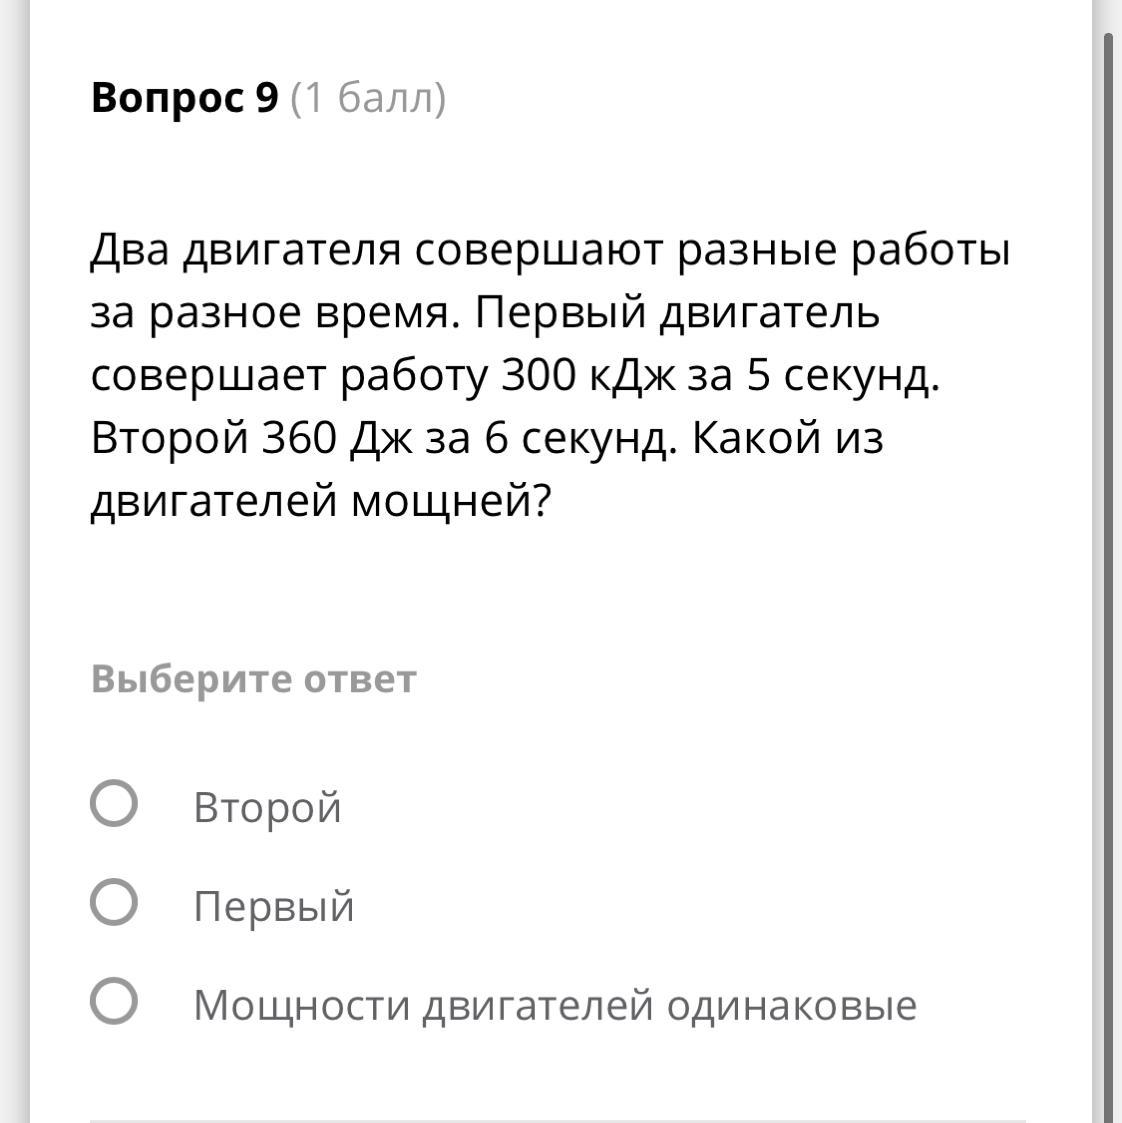Select the radio button for Первый
Viewport: 1122px width, 1123px height.
click(114, 902)
